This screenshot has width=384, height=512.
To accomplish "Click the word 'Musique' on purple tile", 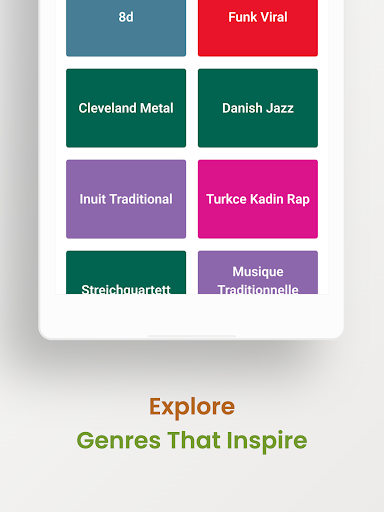I will (x=258, y=272).
